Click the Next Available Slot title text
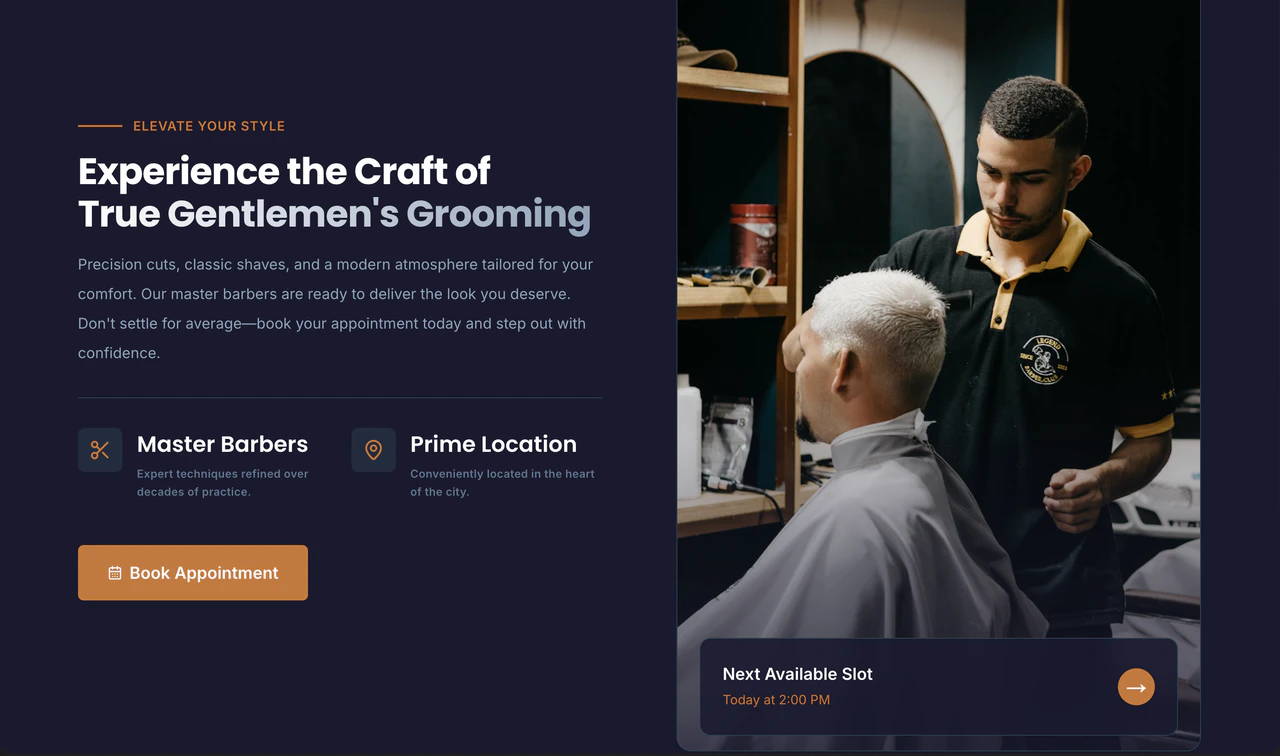Viewport: 1280px width, 756px height. coord(798,674)
